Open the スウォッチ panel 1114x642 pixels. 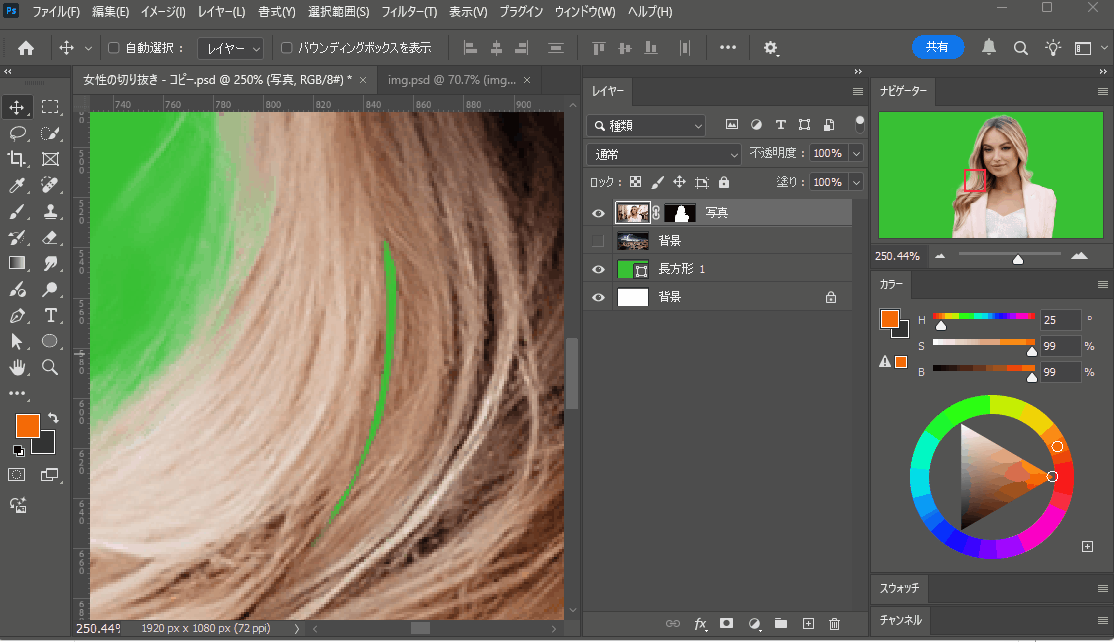click(899, 588)
